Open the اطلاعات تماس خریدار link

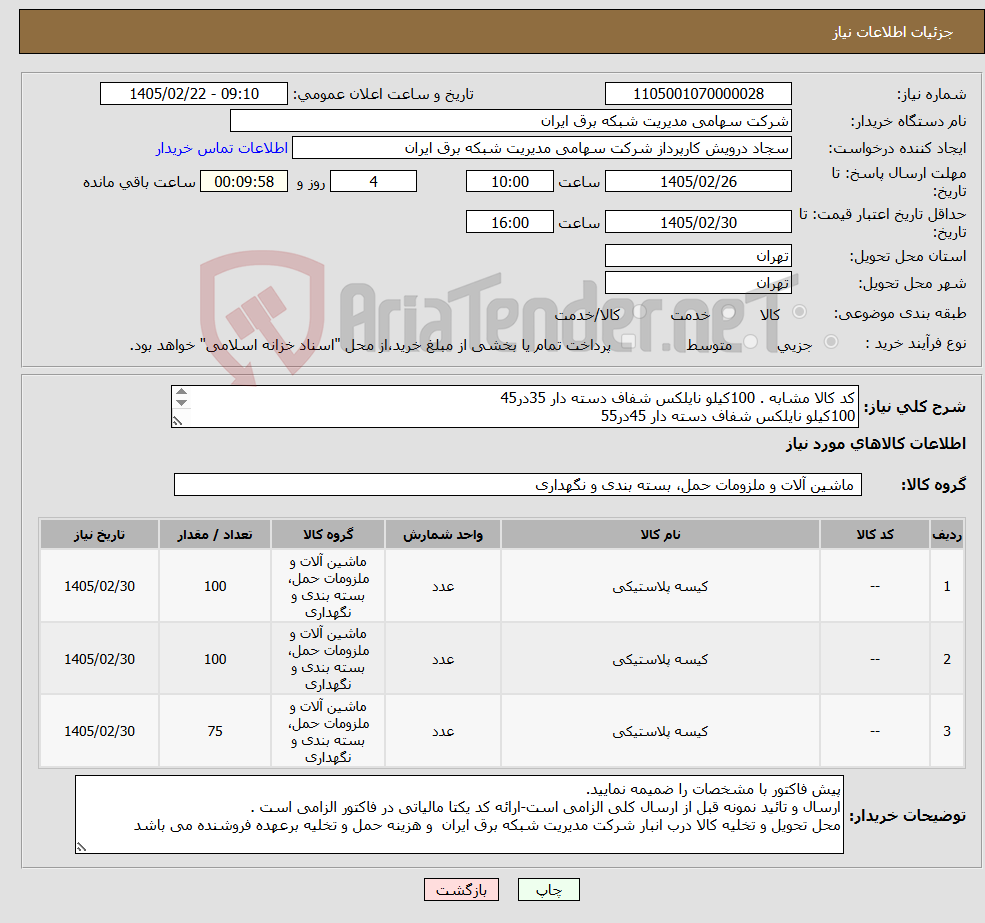(222, 148)
